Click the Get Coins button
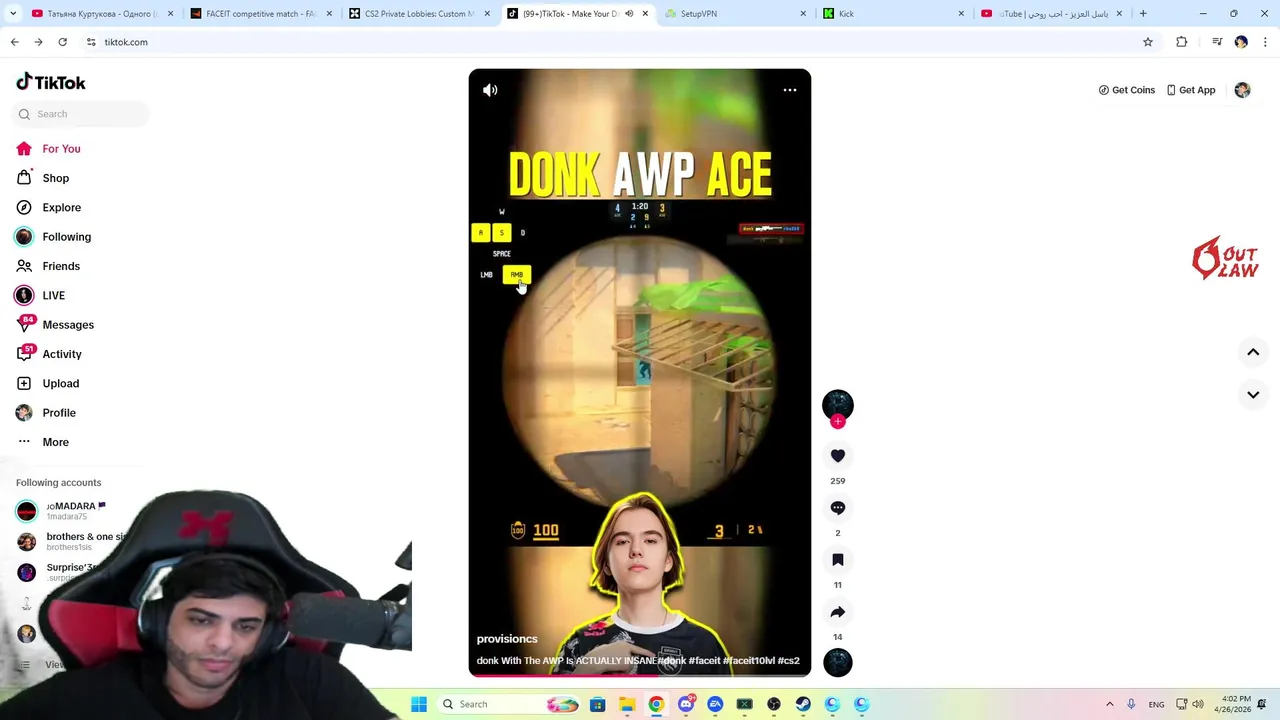 tap(1127, 90)
